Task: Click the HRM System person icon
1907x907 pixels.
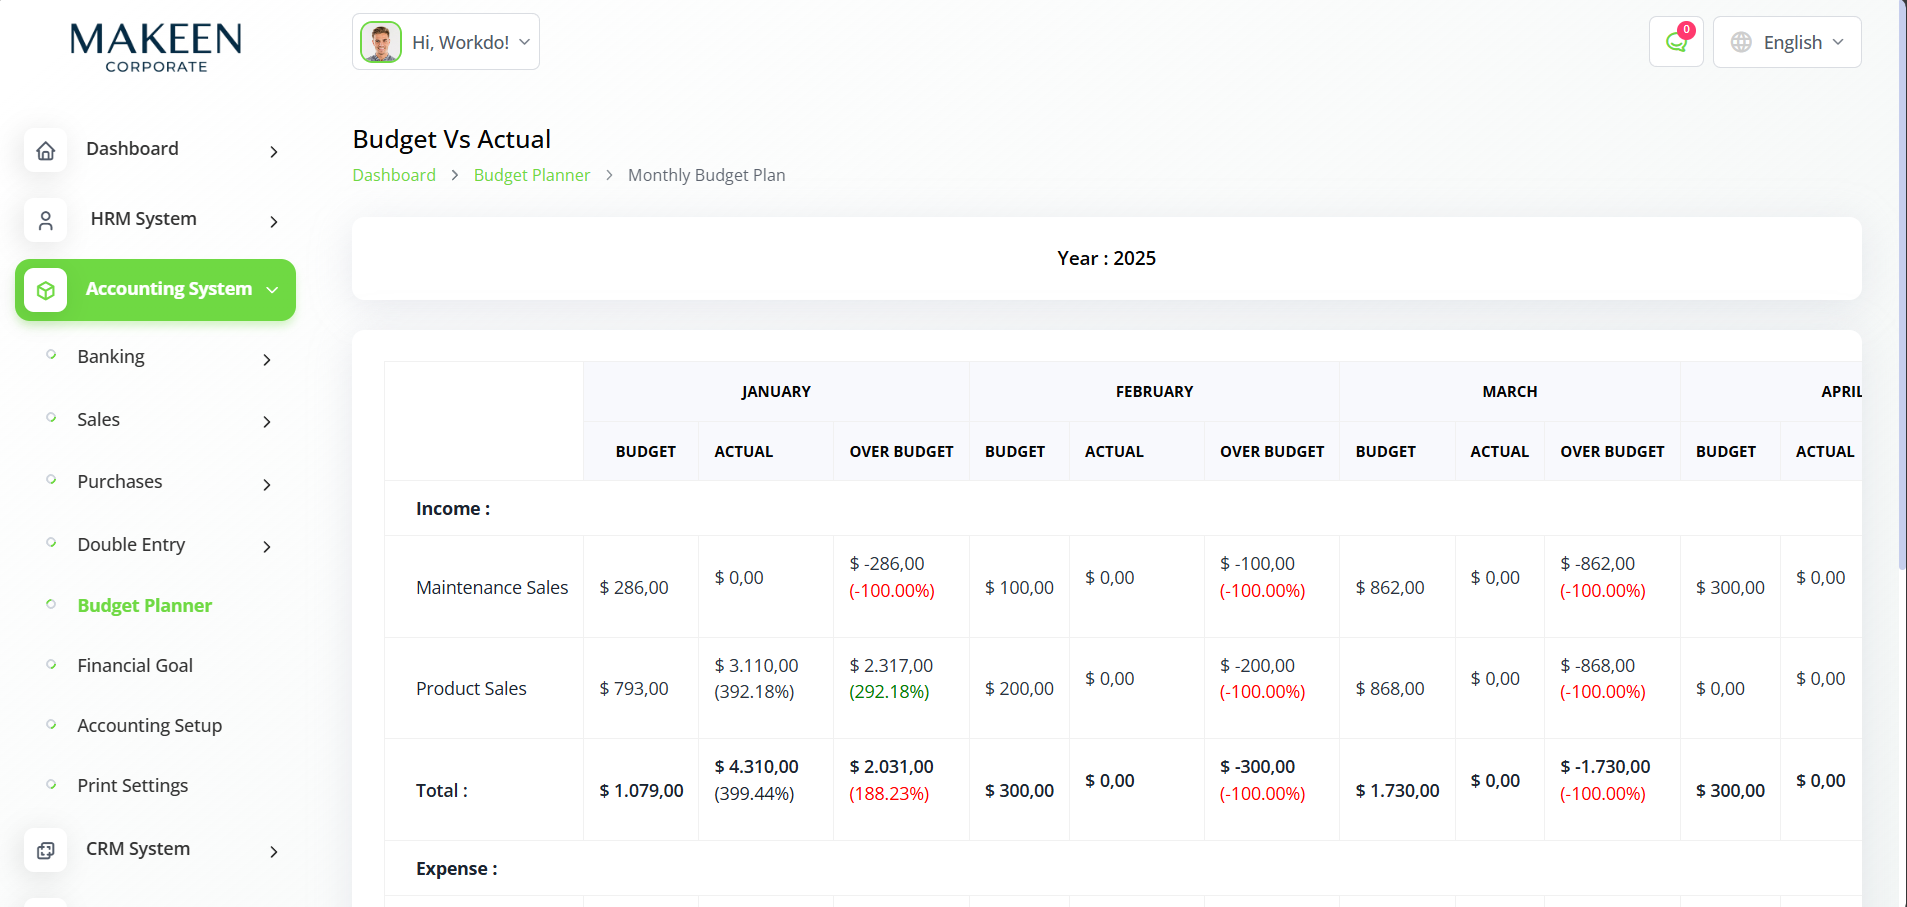Action: [x=46, y=221]
